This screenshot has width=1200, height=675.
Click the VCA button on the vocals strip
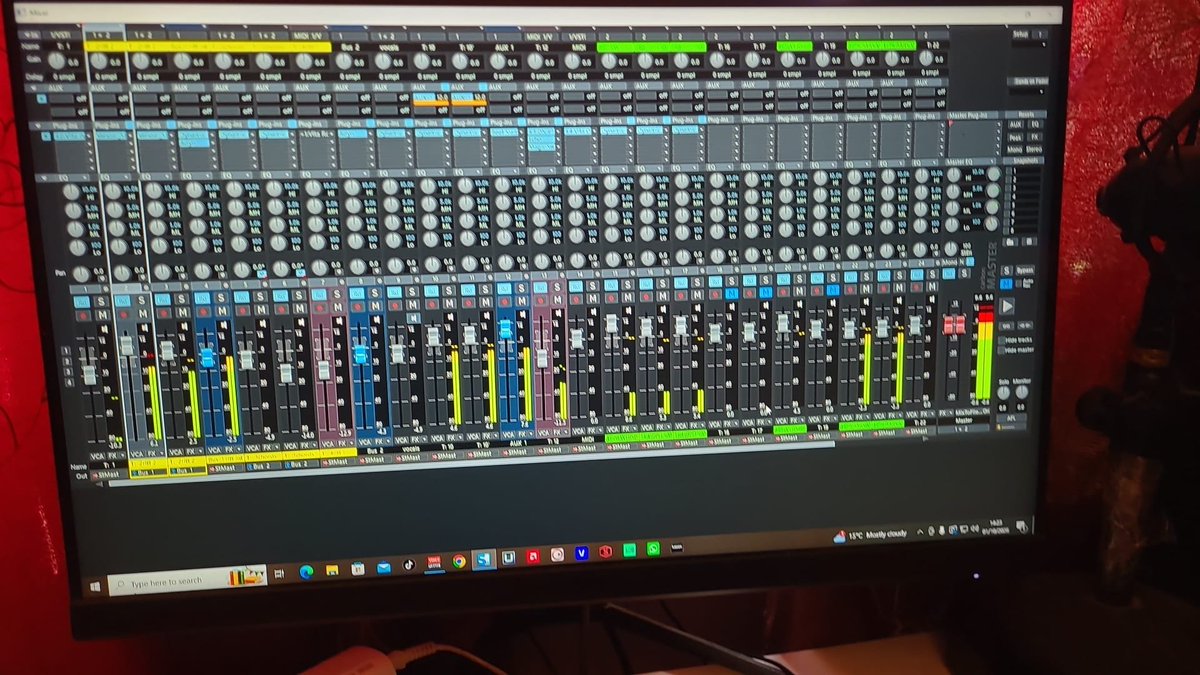[401, 440]
